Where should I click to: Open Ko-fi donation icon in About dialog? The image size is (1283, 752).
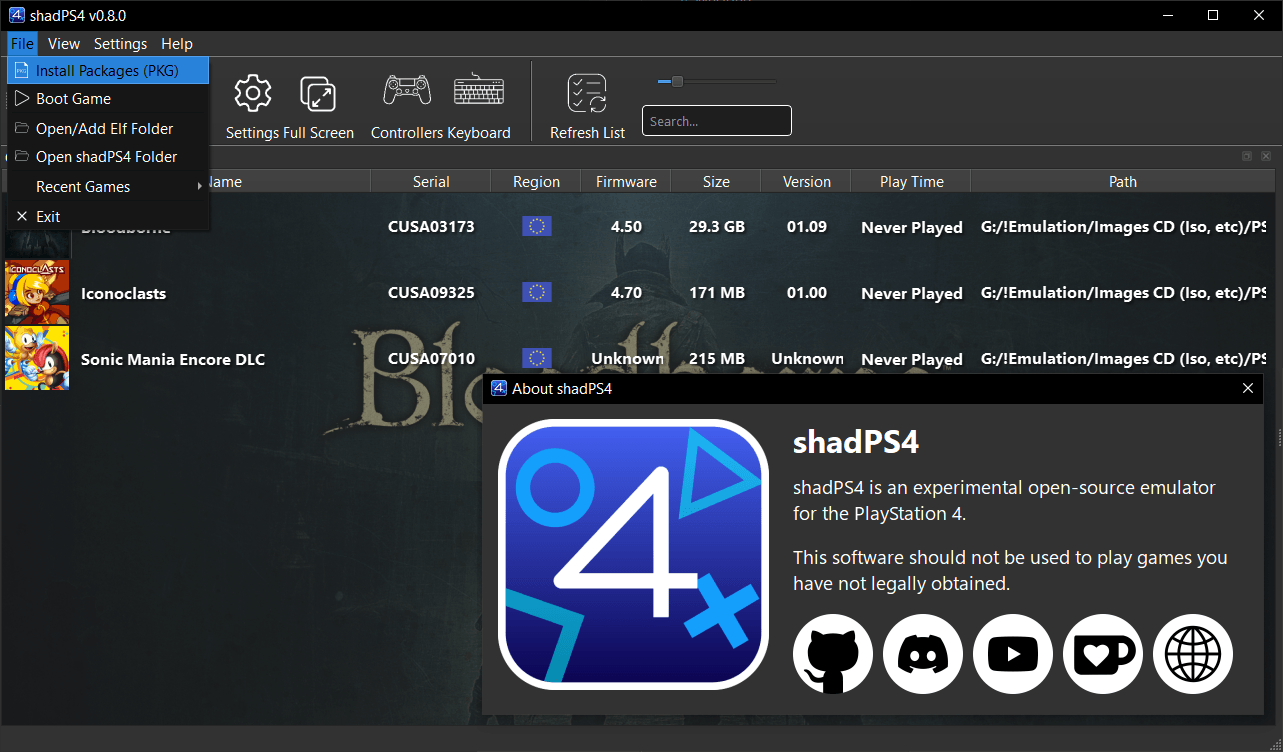pyautogui.click(x=1103, y=654)
